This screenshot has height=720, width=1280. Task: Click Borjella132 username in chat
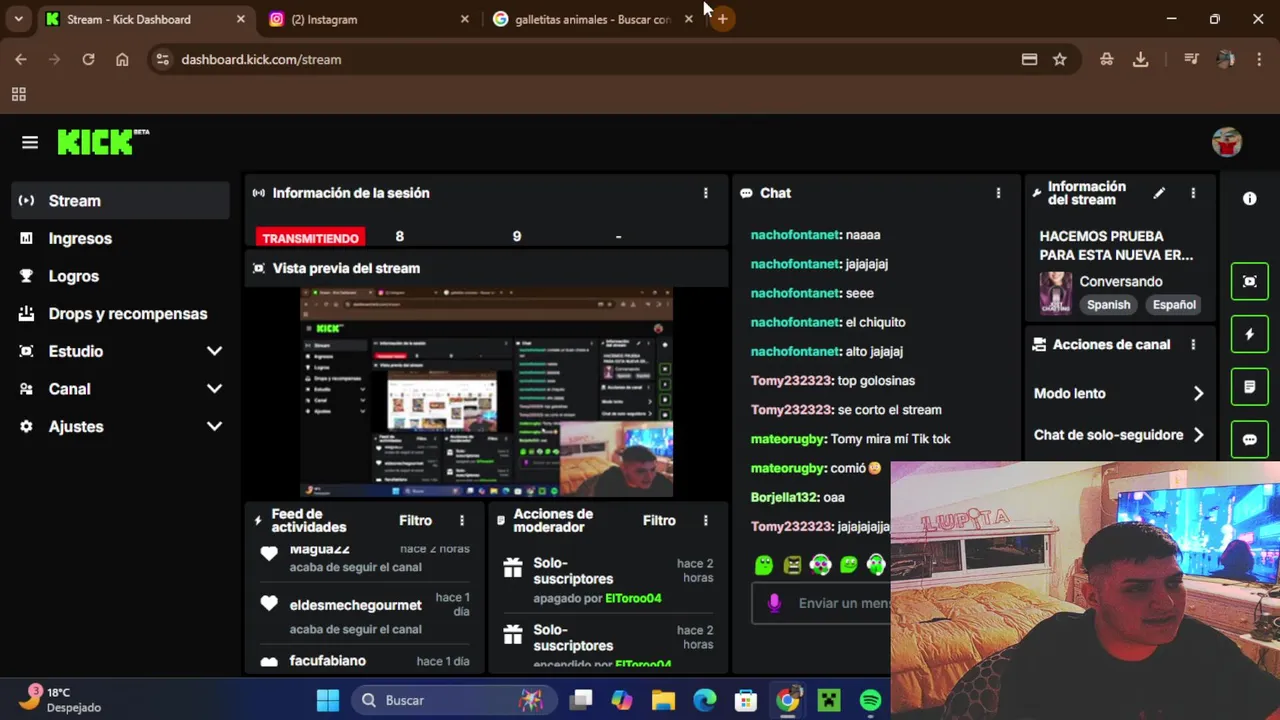785,497
